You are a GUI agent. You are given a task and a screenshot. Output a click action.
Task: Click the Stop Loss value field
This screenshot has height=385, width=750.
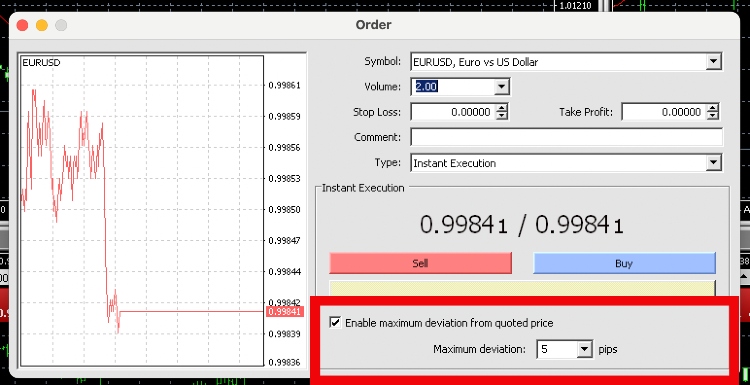click(452, 112)
